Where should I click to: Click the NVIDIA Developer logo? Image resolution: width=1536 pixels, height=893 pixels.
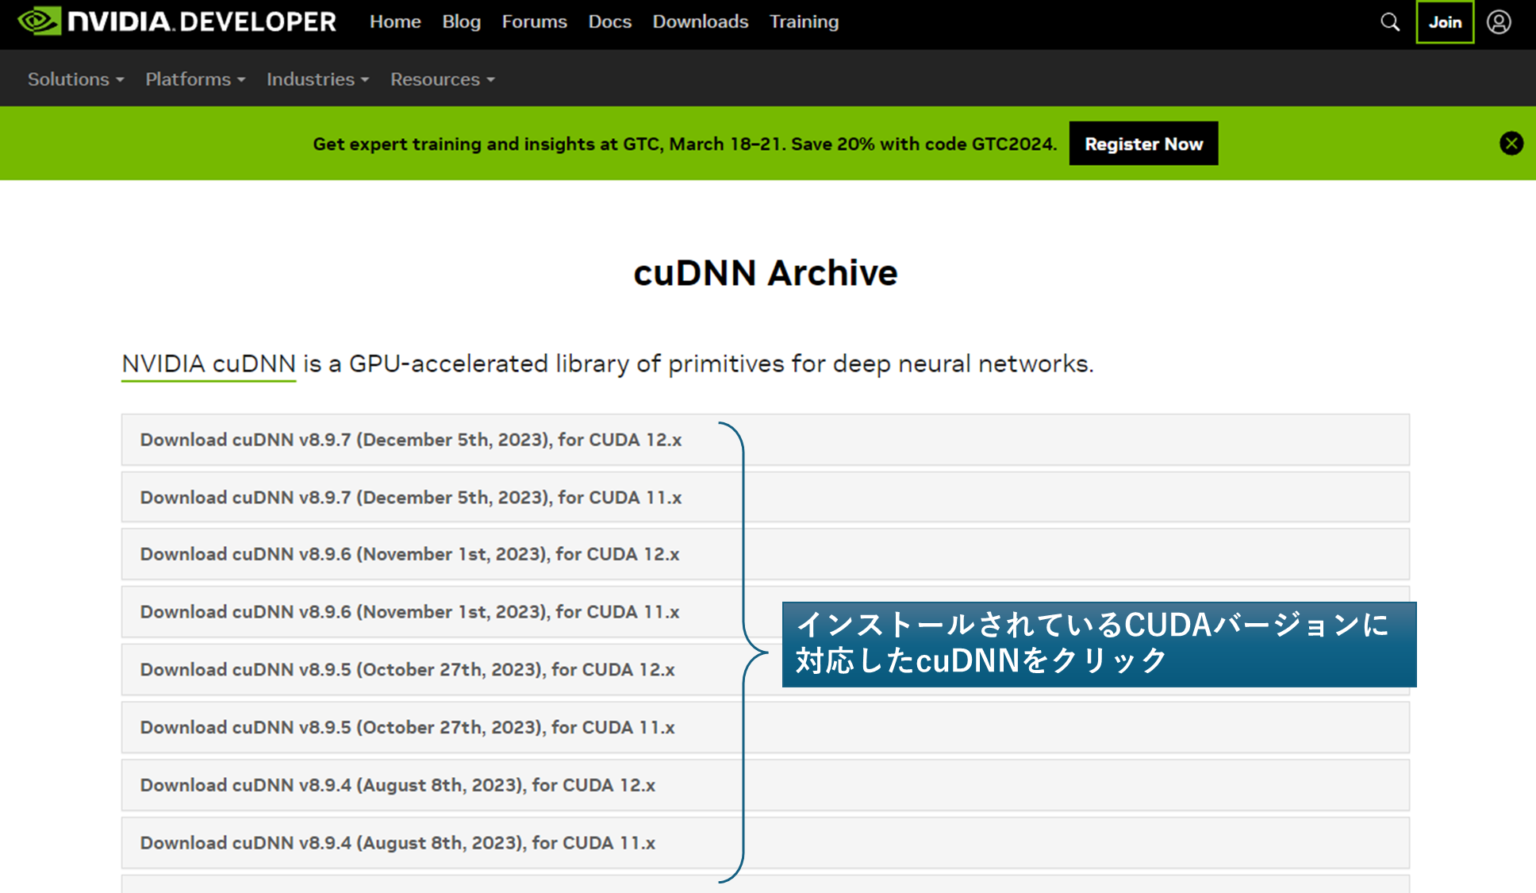click(x=177, y=21)
